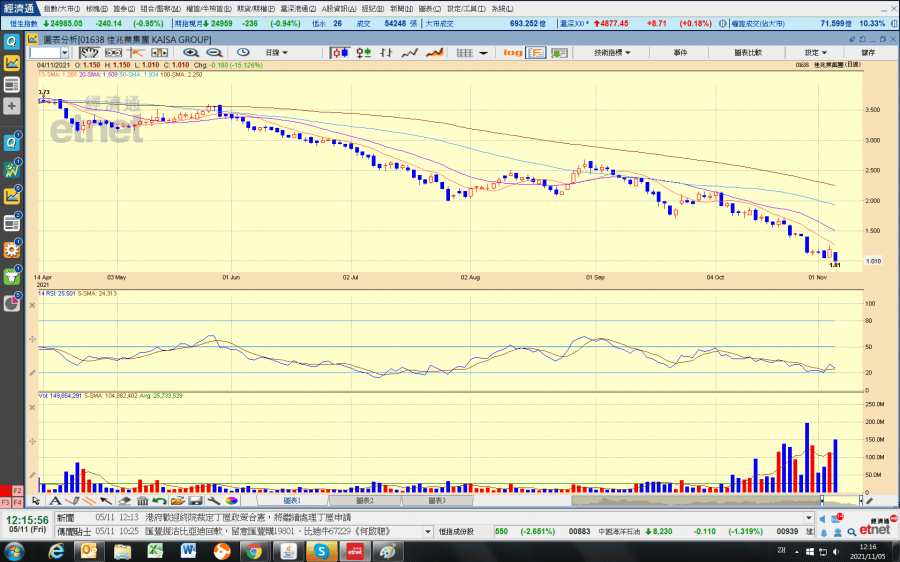Click the 圖表比較 chart compare button

click(747, 52)
